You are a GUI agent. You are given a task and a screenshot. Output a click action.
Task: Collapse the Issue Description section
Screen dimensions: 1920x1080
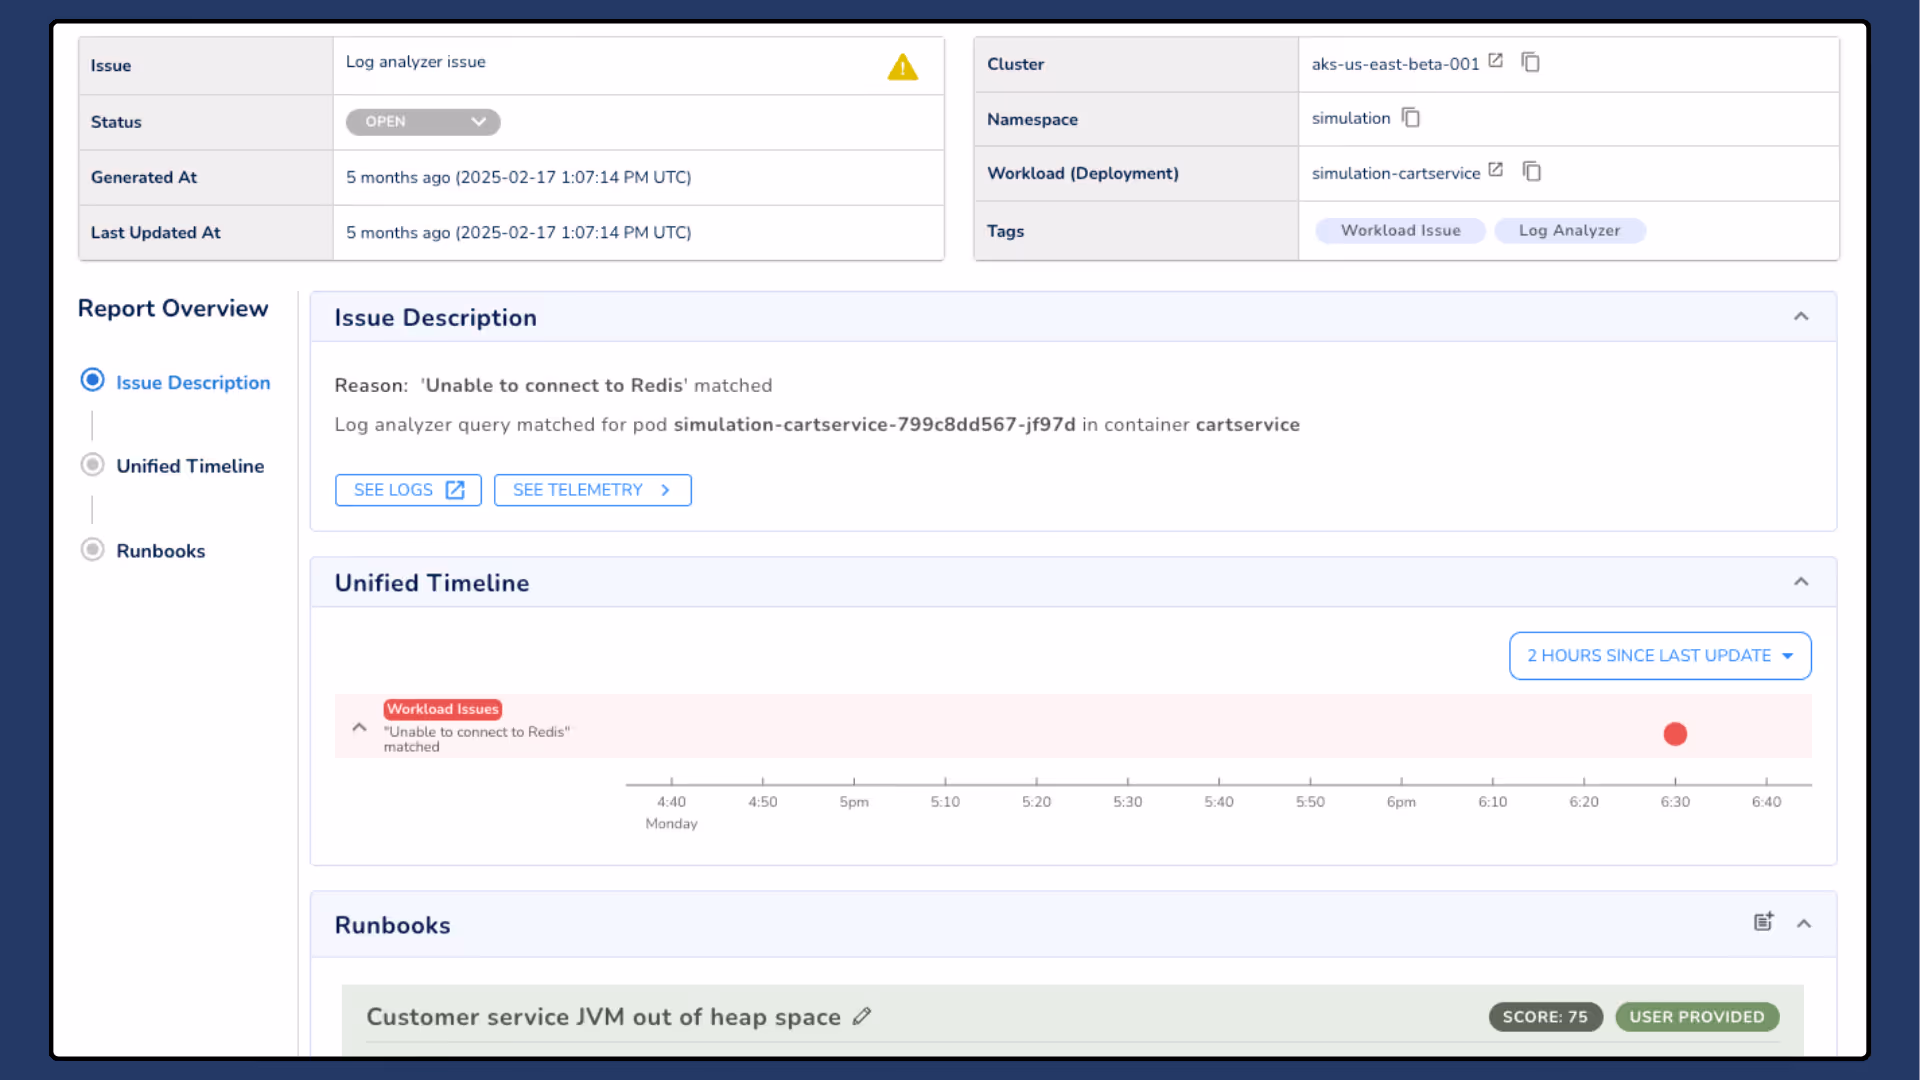click(1801, 316)
